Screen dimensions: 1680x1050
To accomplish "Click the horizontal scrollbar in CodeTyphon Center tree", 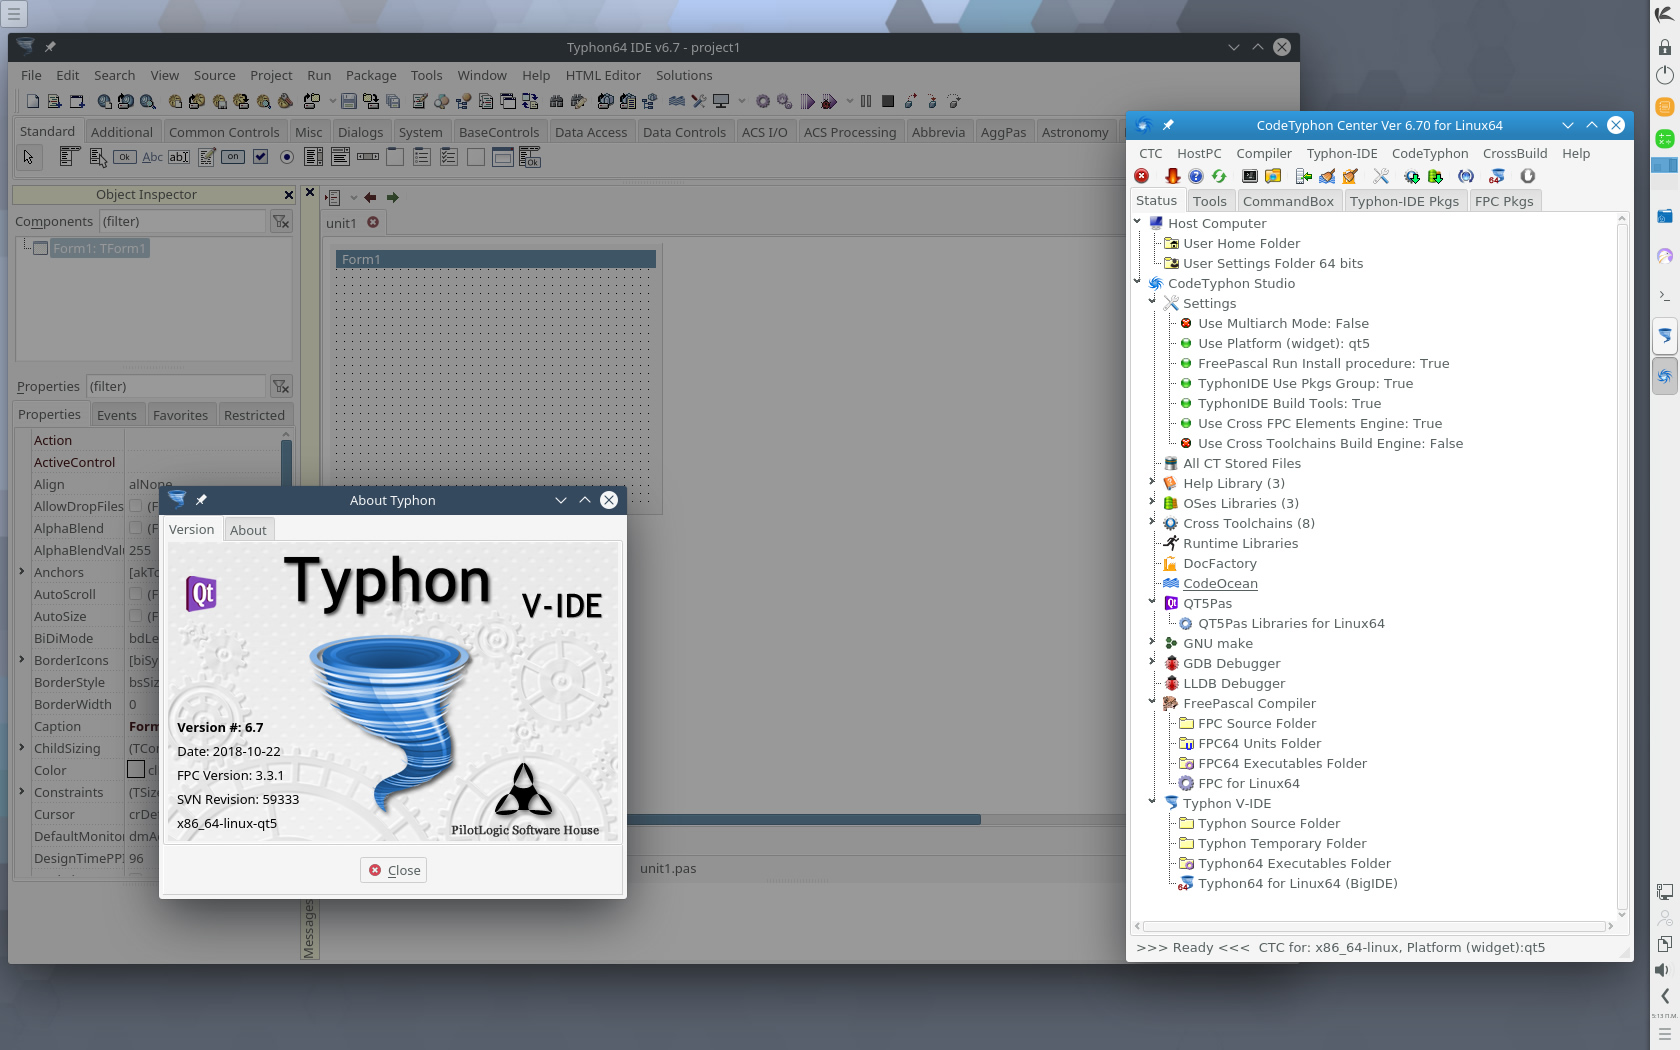I will click(1375, 926).
